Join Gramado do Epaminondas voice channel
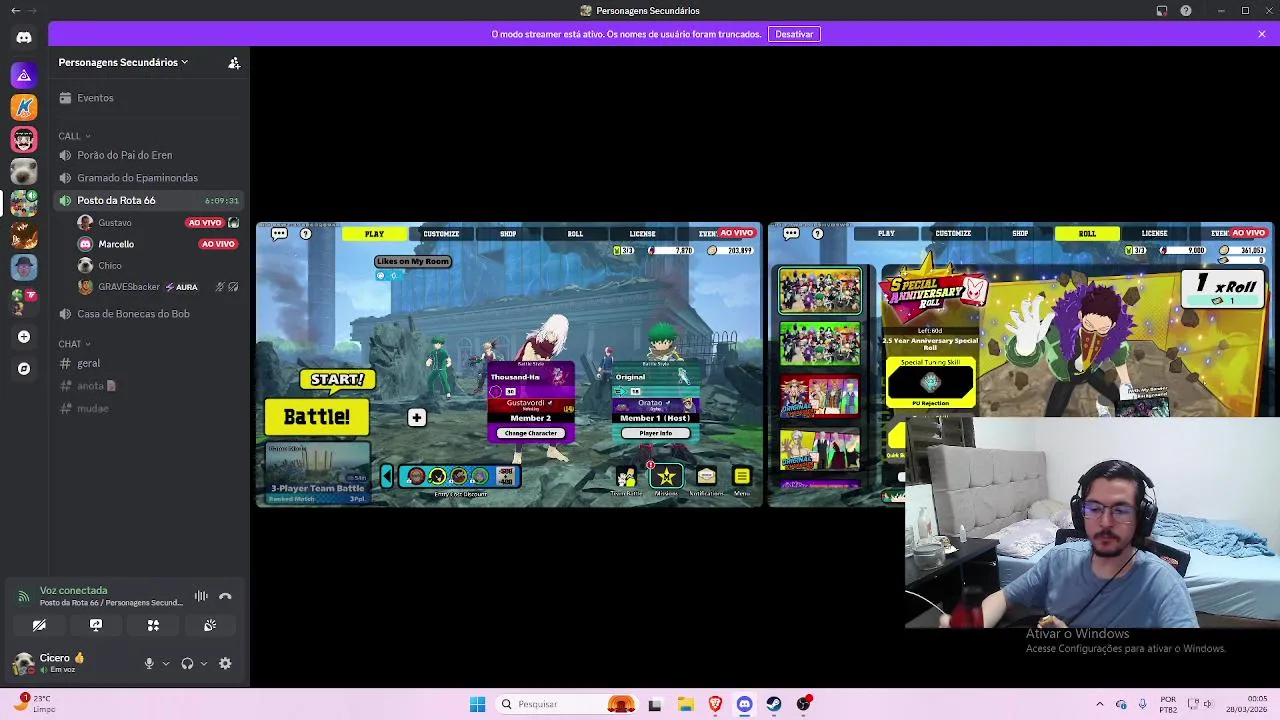 click(x=150, y=178)
